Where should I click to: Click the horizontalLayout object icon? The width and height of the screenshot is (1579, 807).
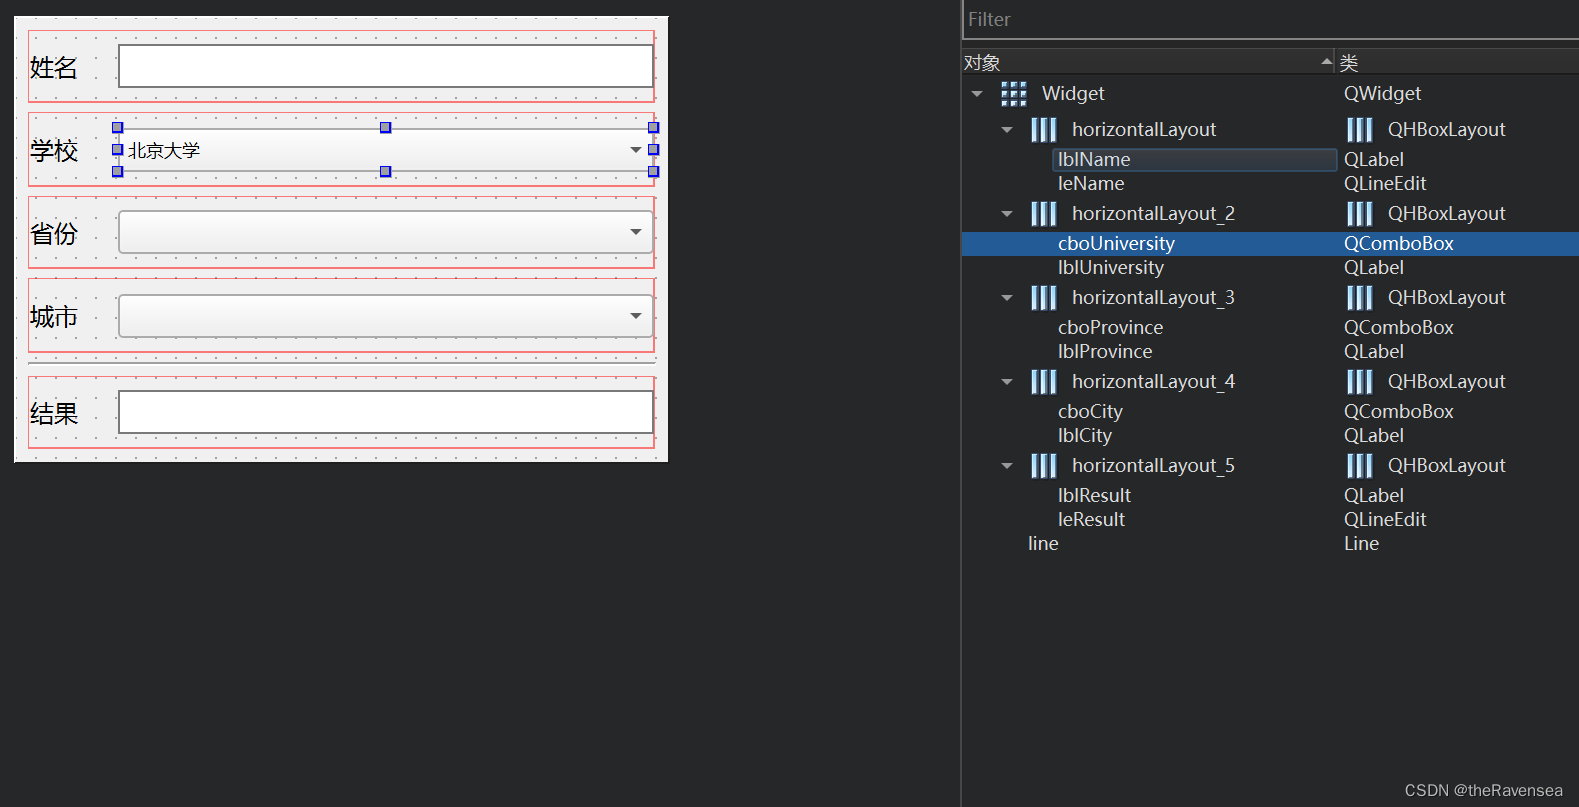pyautogui.click(x=1044, y=130)
